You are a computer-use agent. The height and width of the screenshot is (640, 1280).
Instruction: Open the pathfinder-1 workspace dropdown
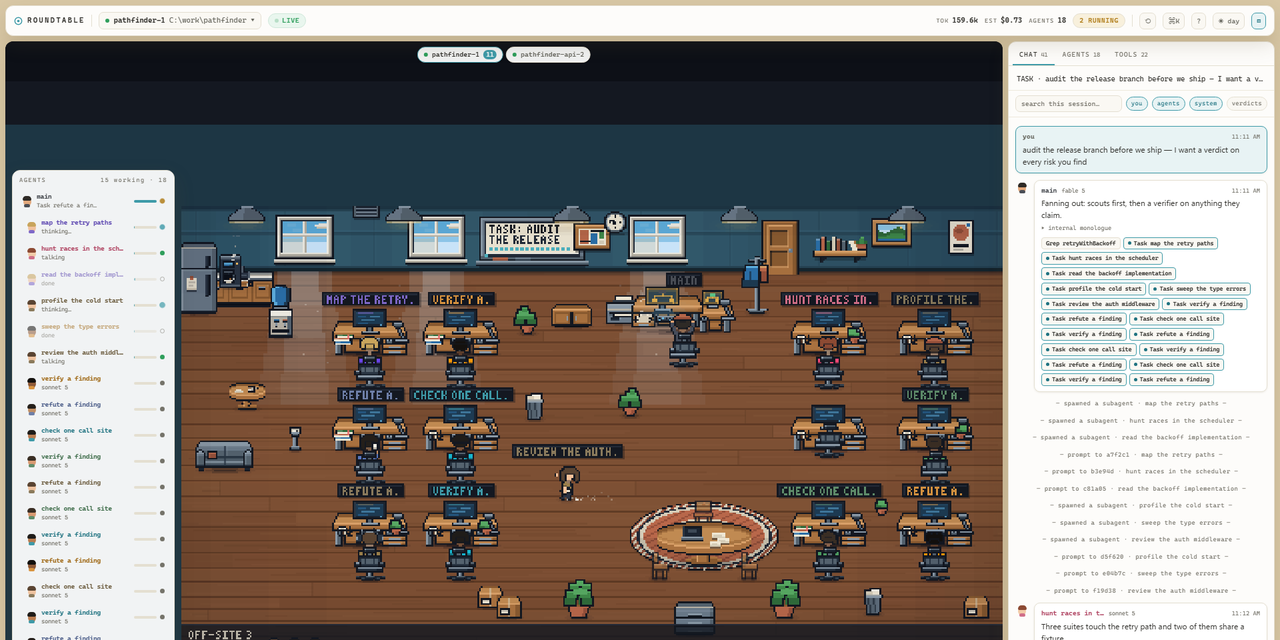point(180,20)
